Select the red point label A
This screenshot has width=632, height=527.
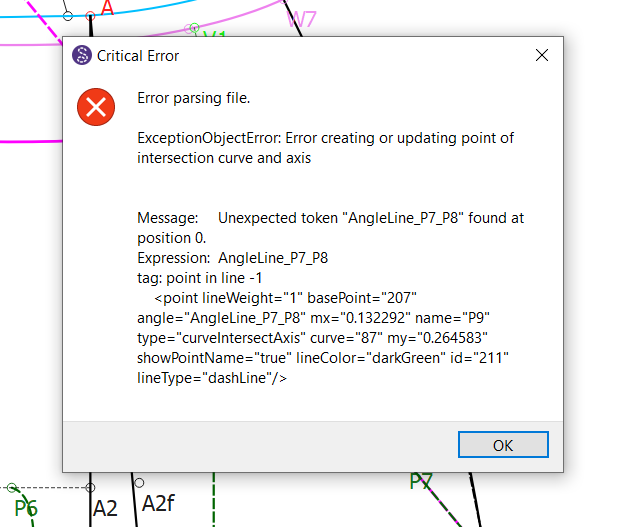107,8
